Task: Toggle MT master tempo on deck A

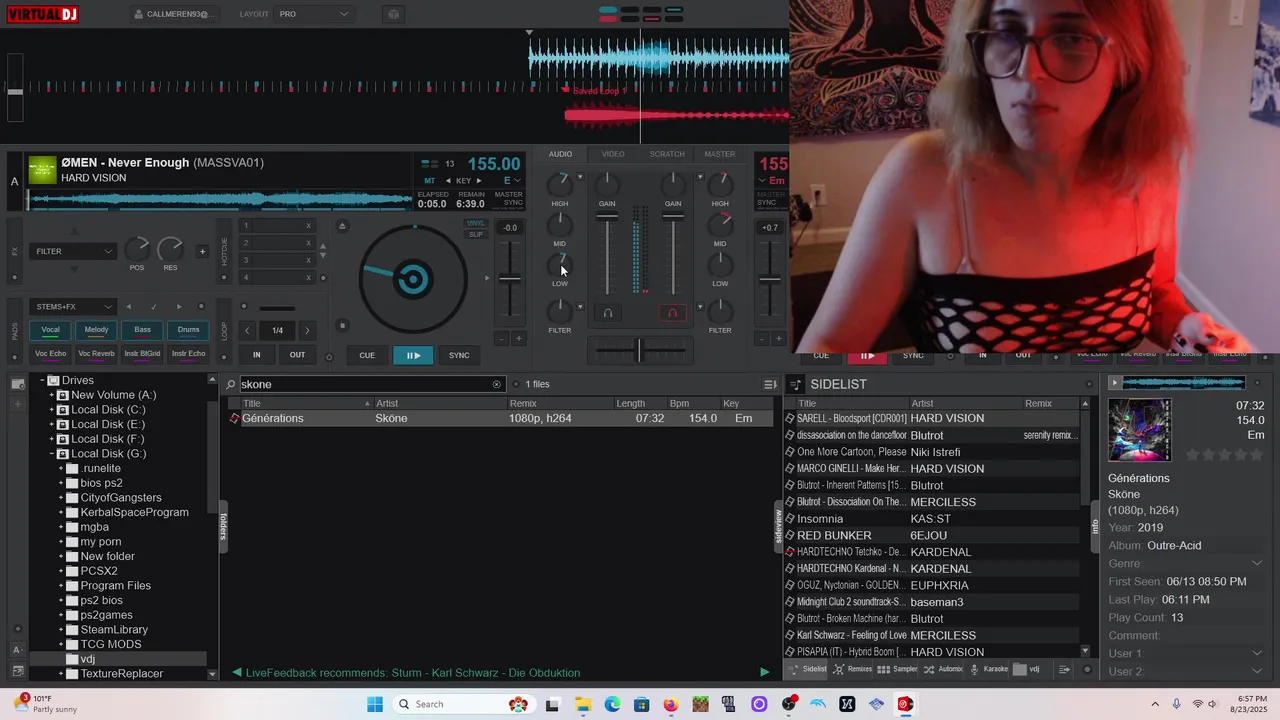Action: point(429,181)
